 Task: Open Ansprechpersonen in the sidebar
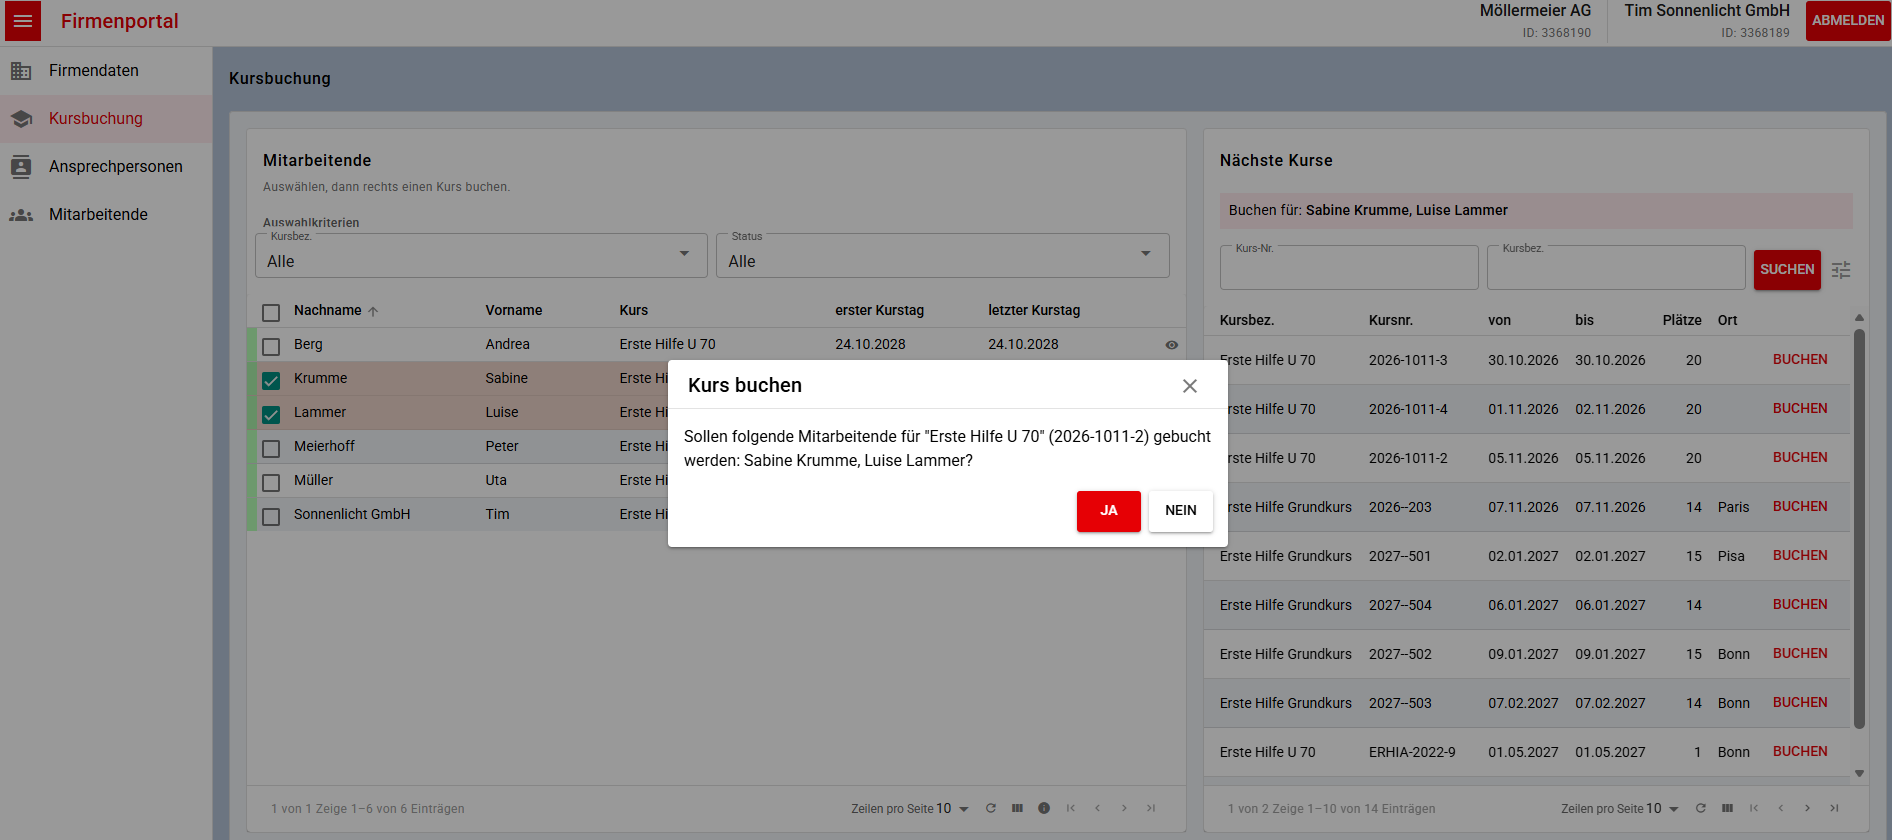(x=106, y=167)
